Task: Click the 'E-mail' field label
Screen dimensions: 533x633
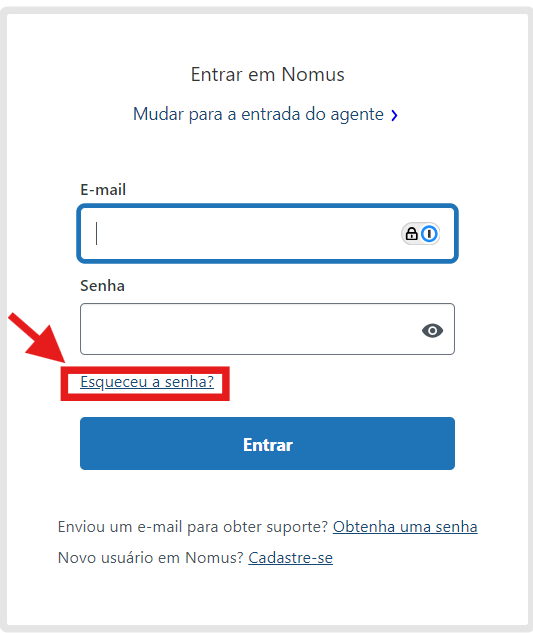Action: click(x=103, y=190)
